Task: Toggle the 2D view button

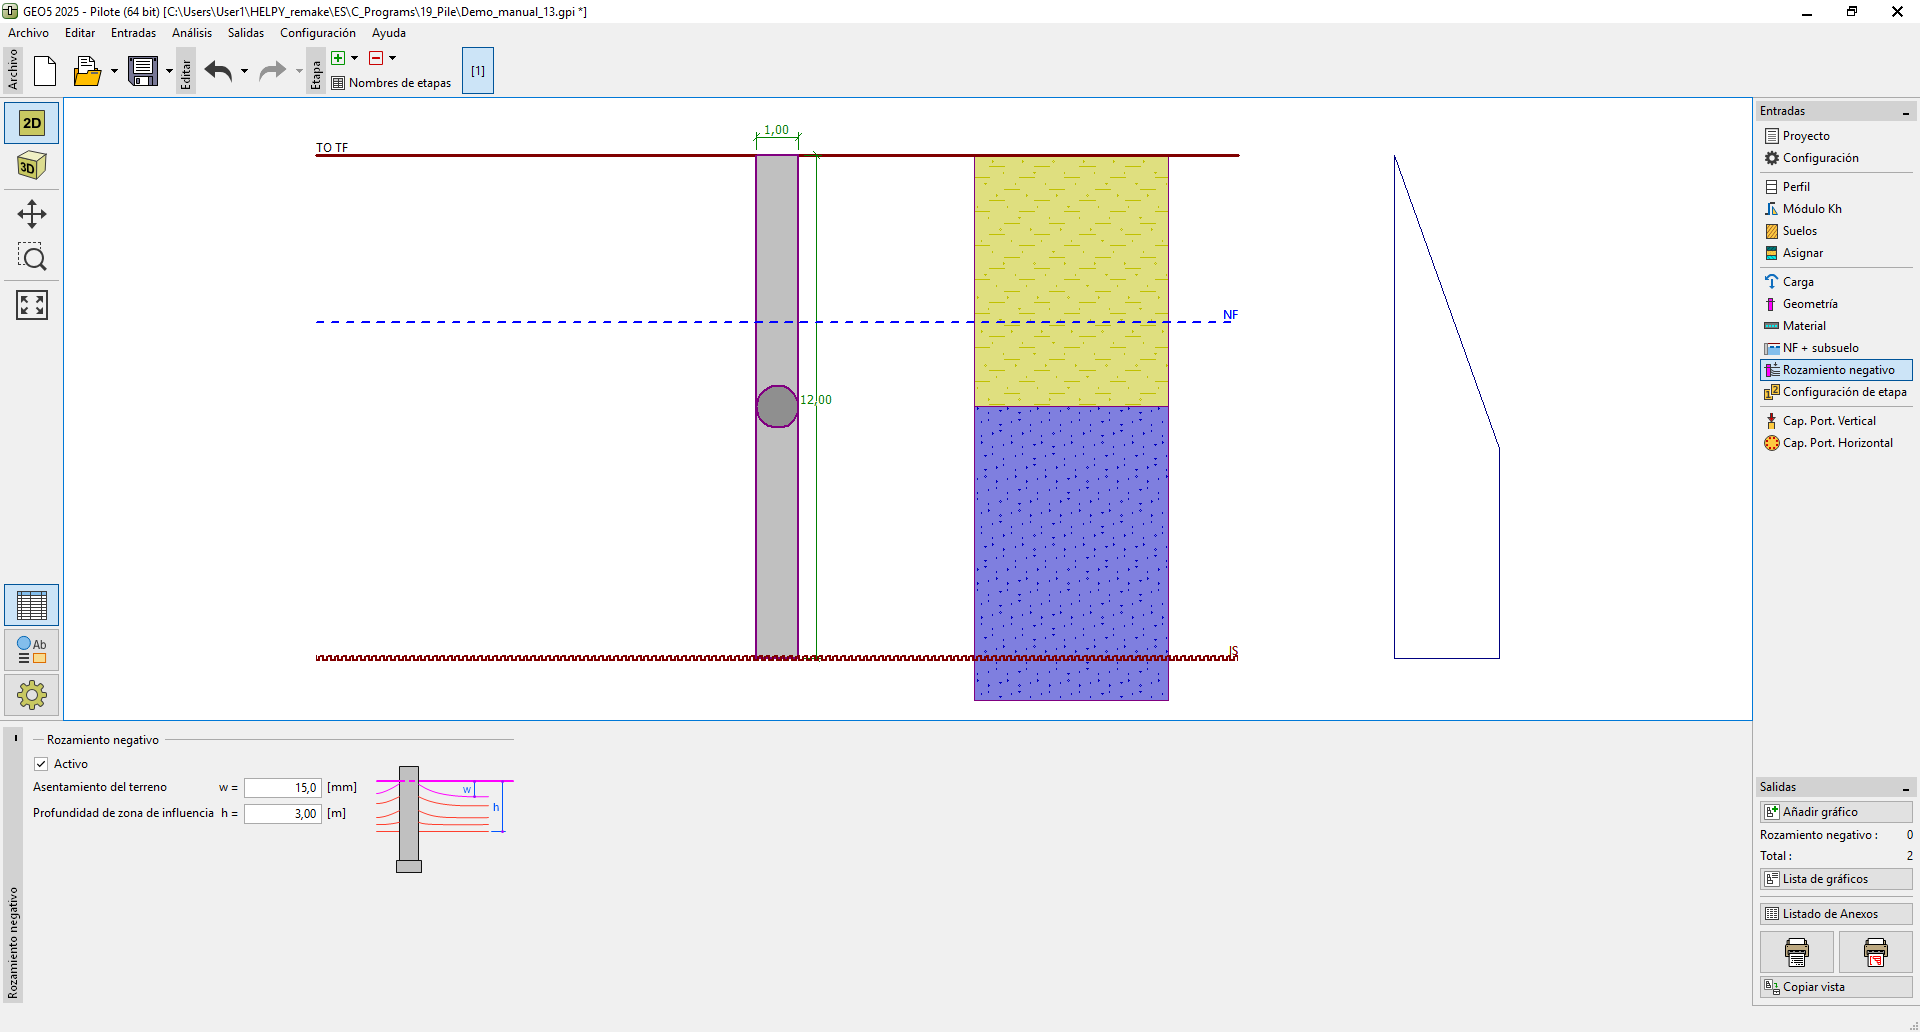Action: click(x=32, y=123)
